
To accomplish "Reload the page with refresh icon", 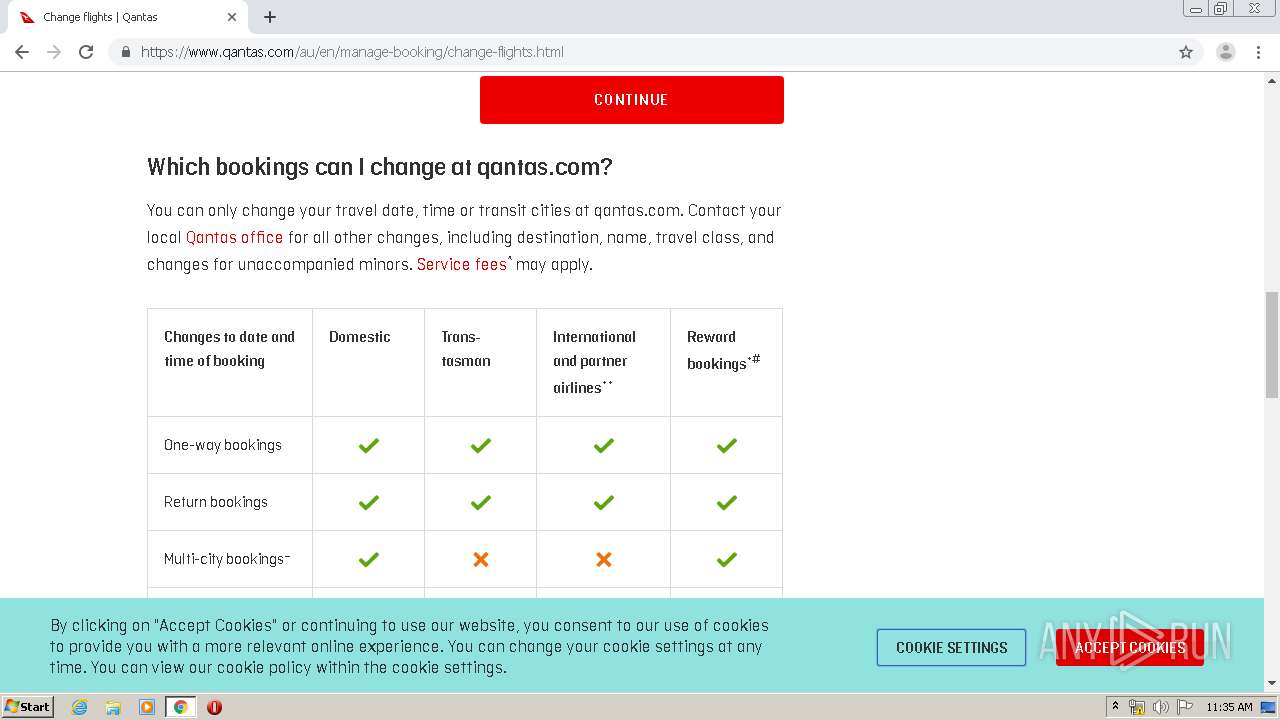I will (86, 52).
